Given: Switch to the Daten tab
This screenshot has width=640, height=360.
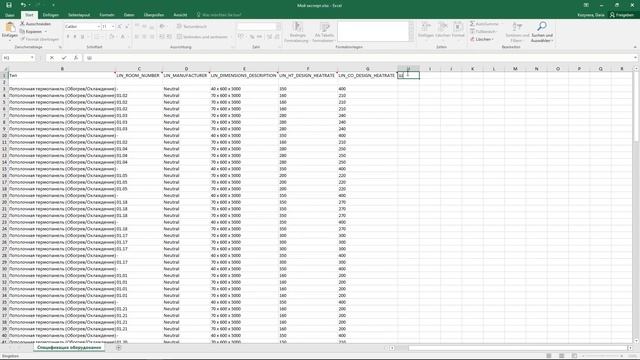Looking at the screenshot, I should (129, 15).
